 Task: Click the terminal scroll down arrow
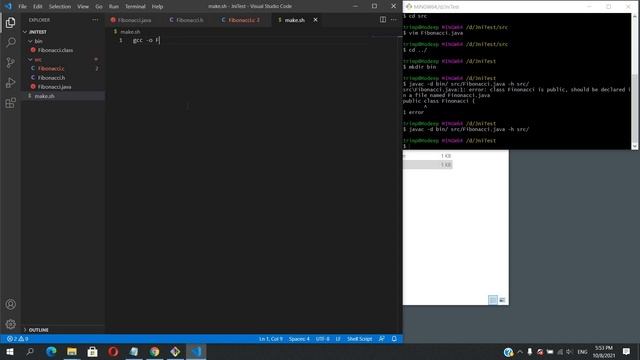click(x=635, y=146)
